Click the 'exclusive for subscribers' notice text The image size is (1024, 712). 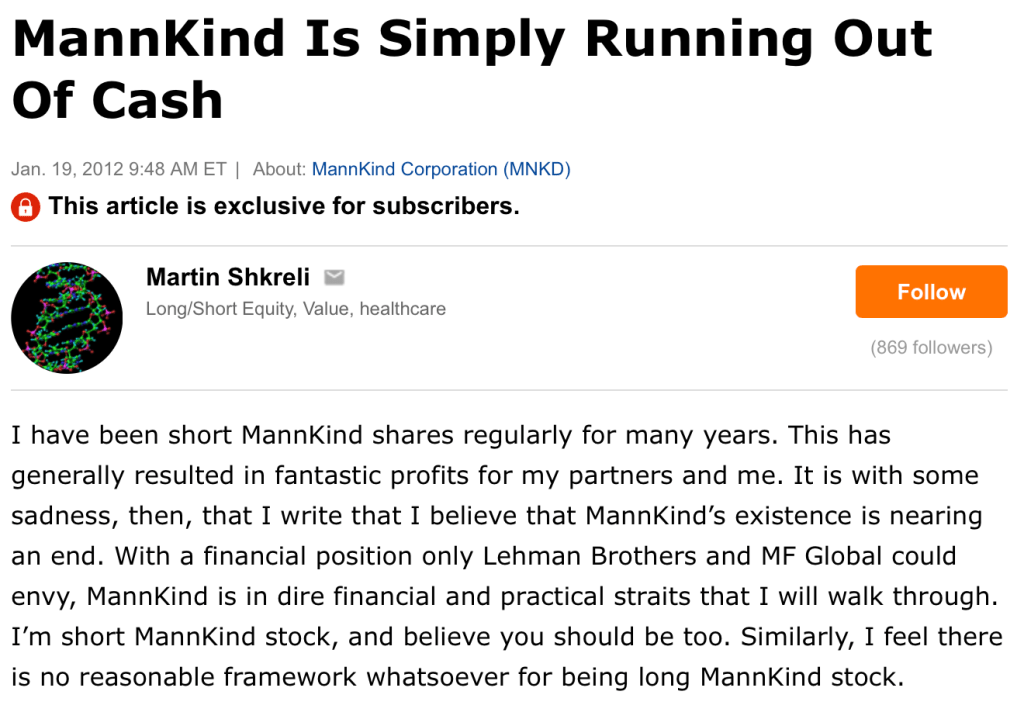pos(284,207)
